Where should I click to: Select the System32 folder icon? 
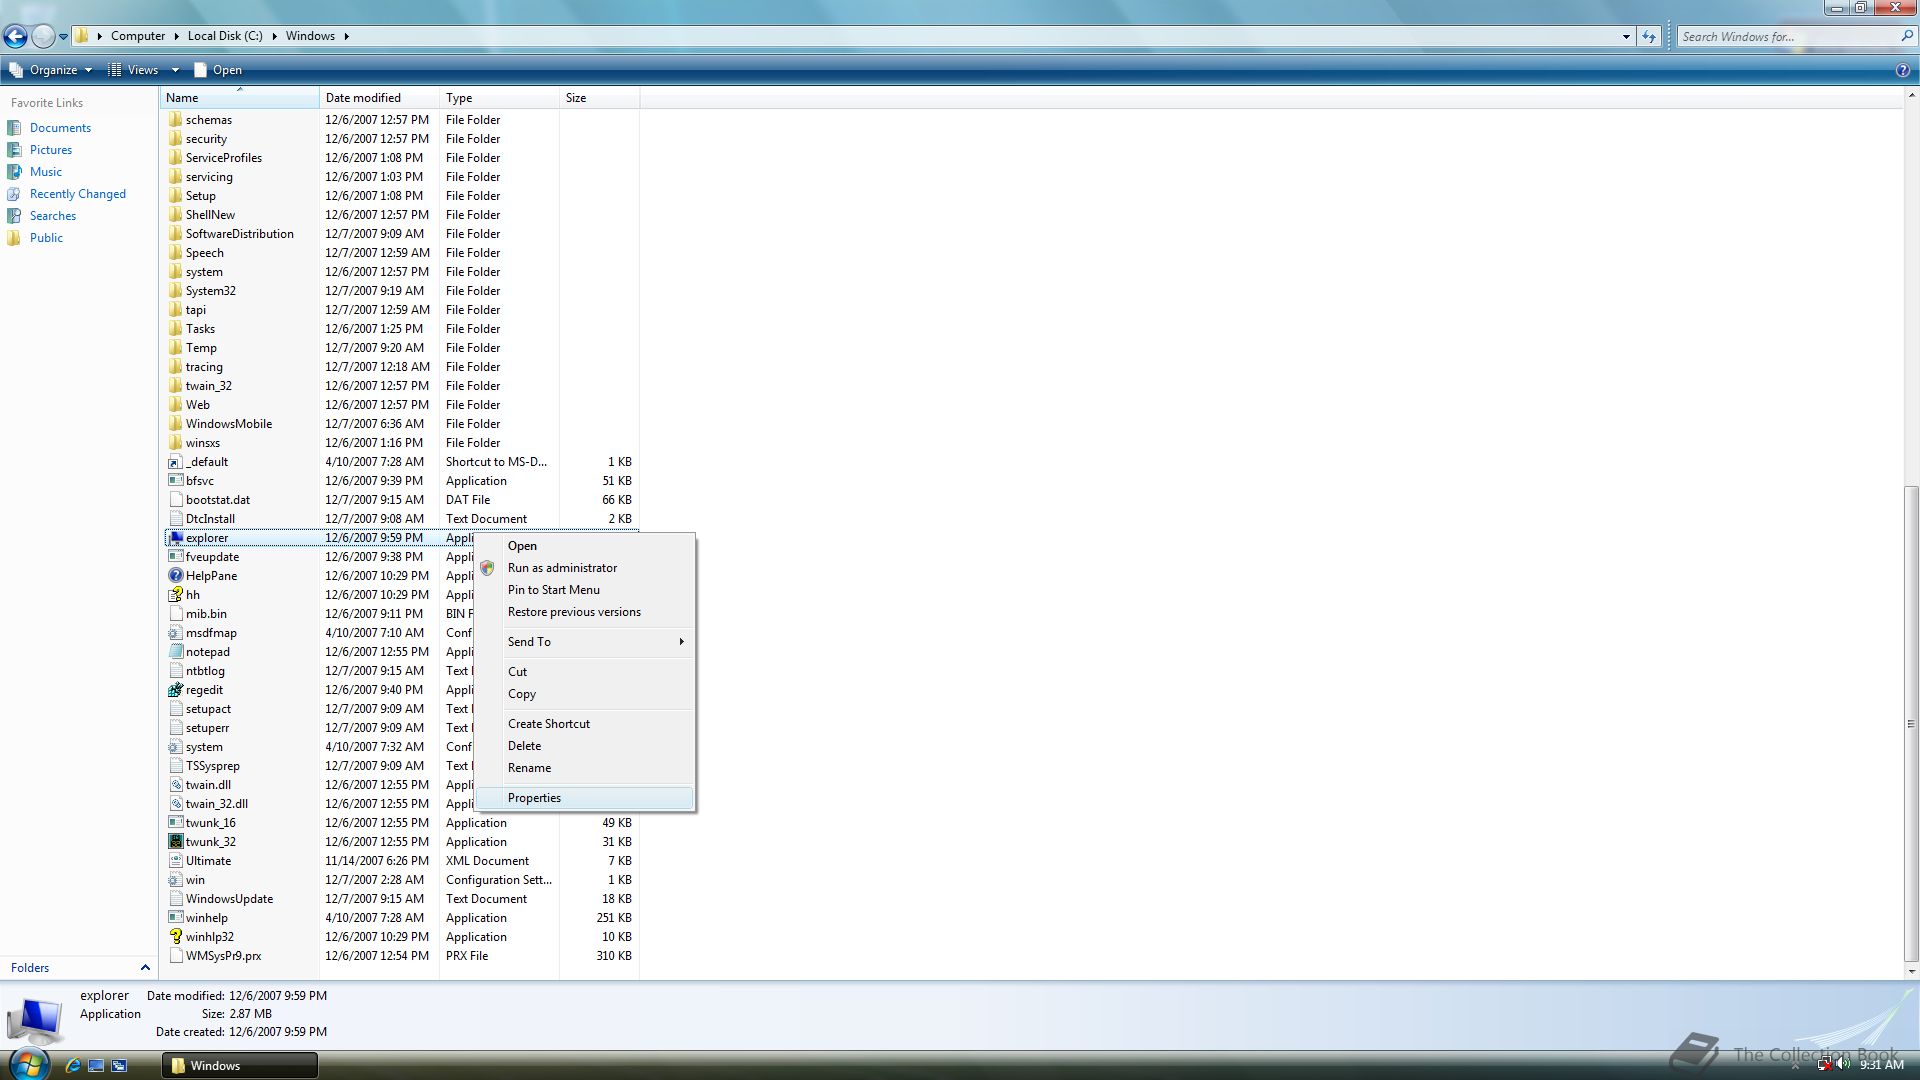click(175, 291)
